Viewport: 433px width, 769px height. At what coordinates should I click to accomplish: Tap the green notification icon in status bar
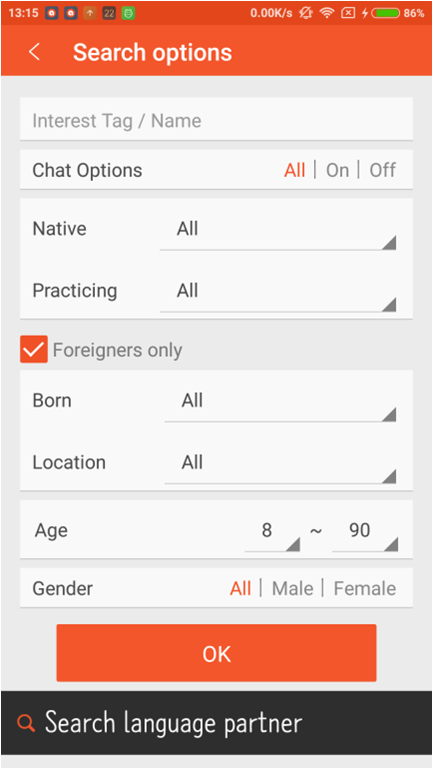point(128,13)
